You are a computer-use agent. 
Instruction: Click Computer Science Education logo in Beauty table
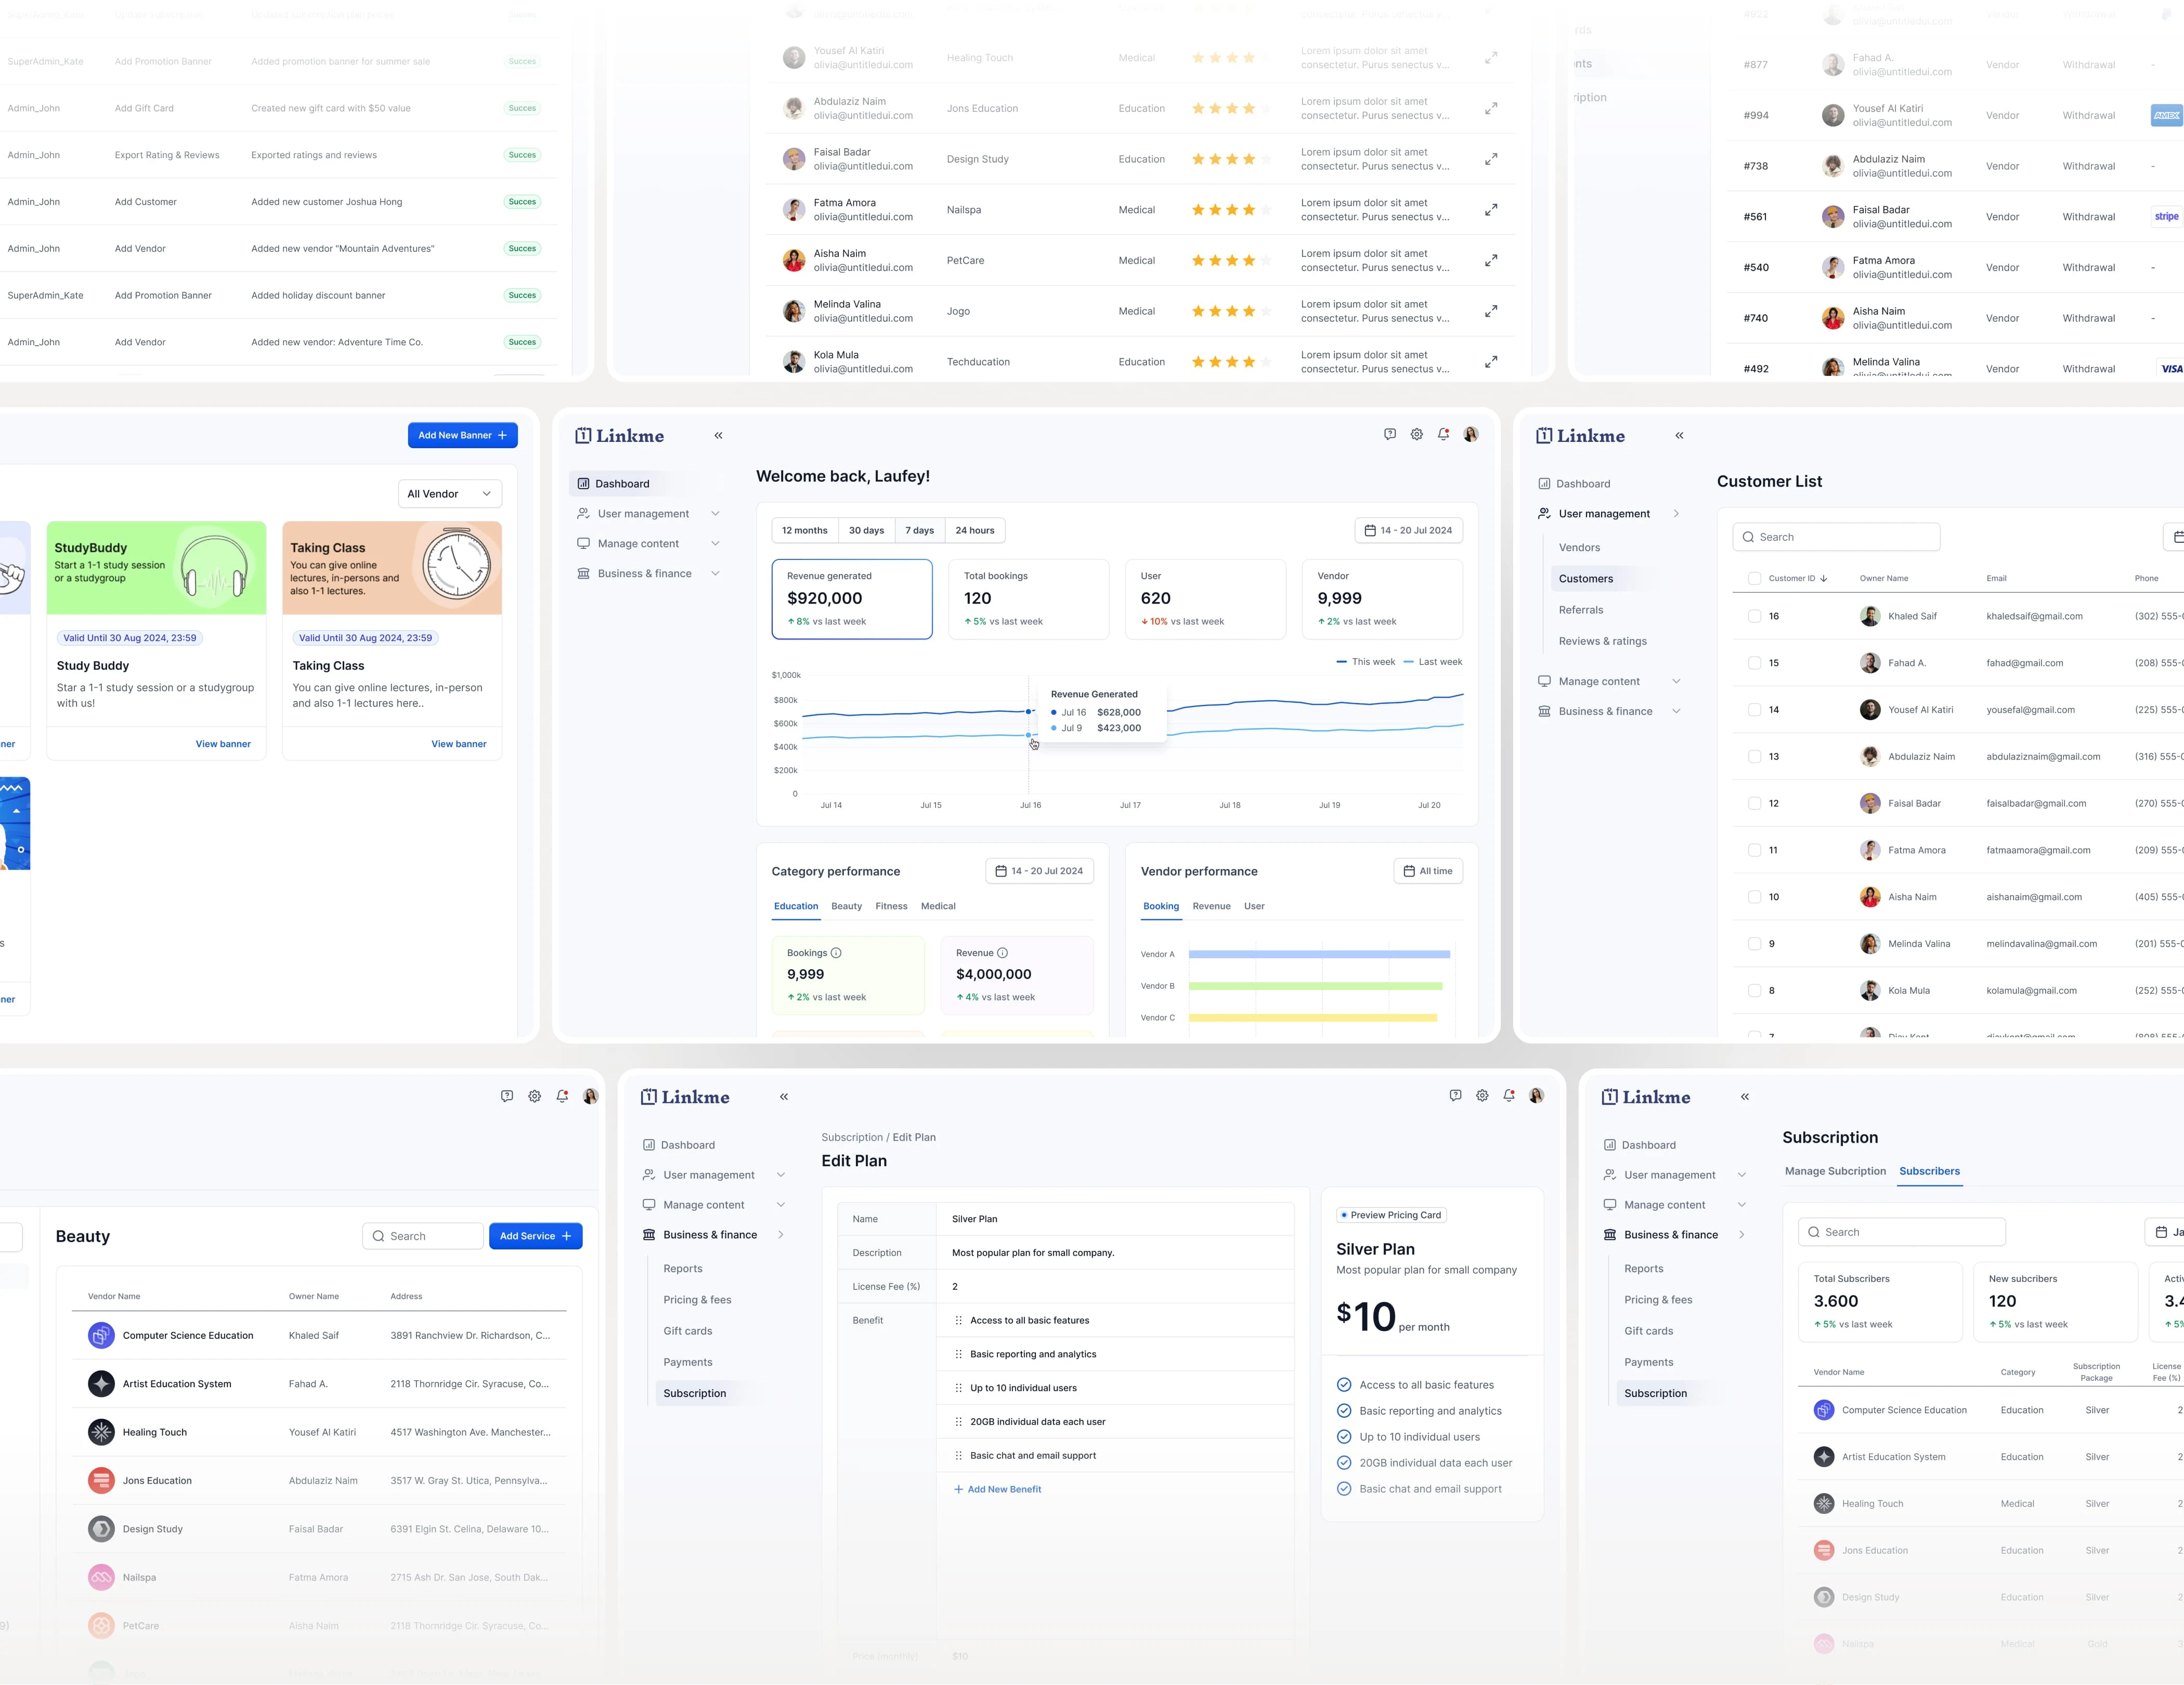[x=101, y=1335]
